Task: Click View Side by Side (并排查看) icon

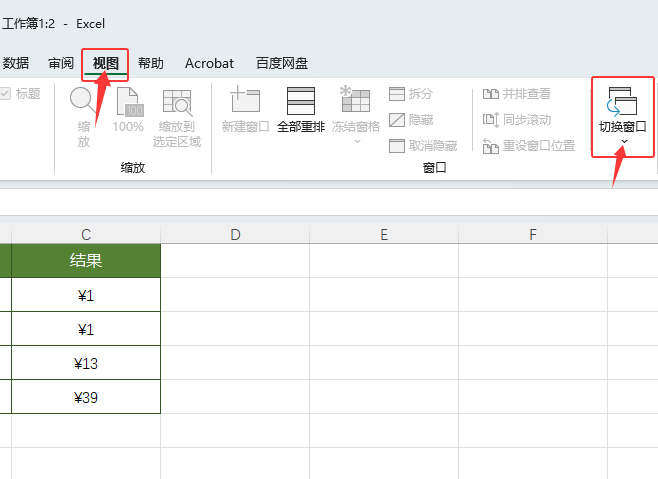Action: pyautogui.click(x=491, y=94)
